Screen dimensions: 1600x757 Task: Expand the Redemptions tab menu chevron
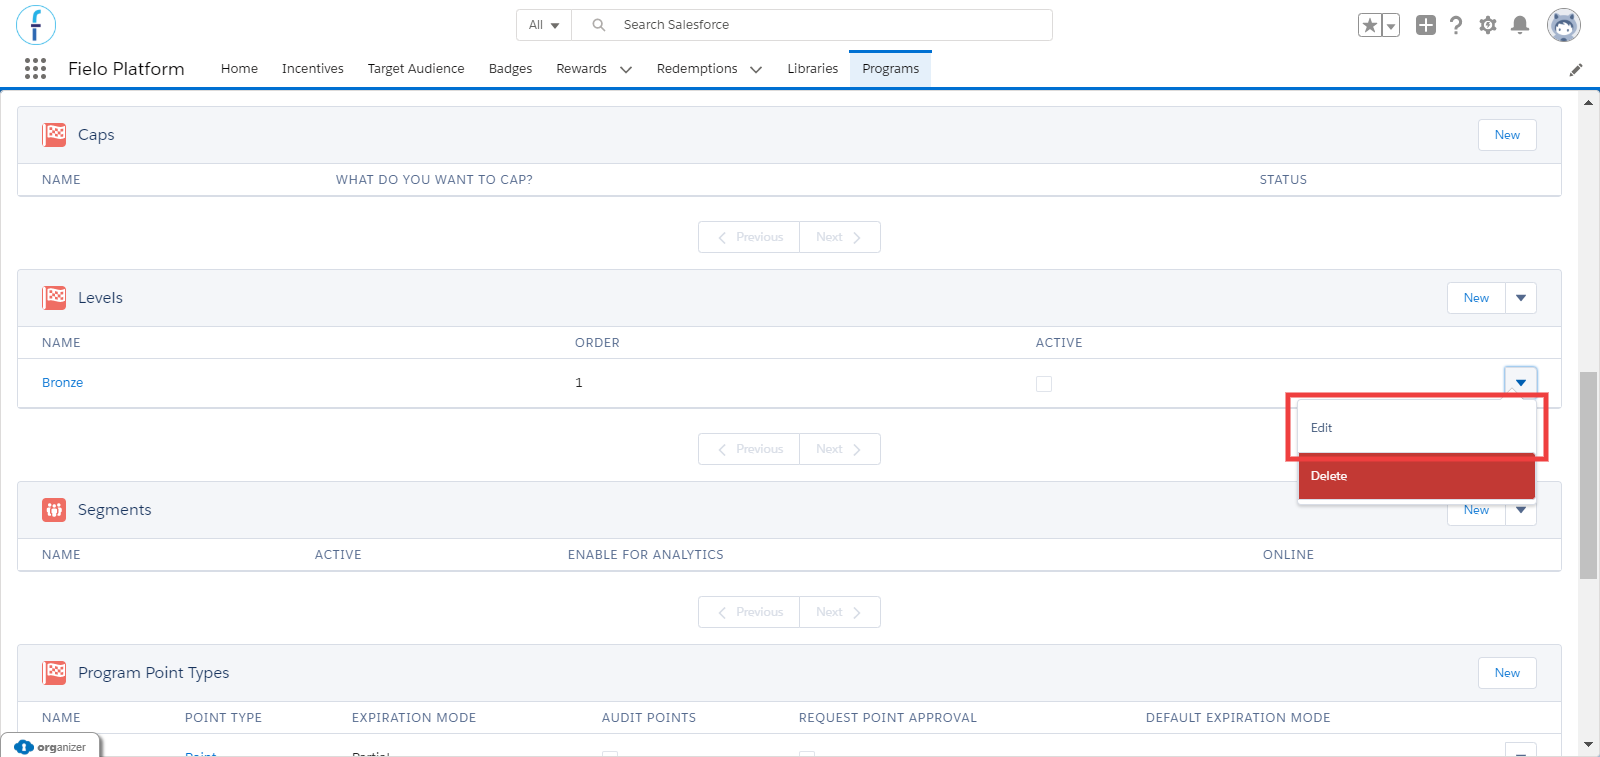click(x=756, y=69)
